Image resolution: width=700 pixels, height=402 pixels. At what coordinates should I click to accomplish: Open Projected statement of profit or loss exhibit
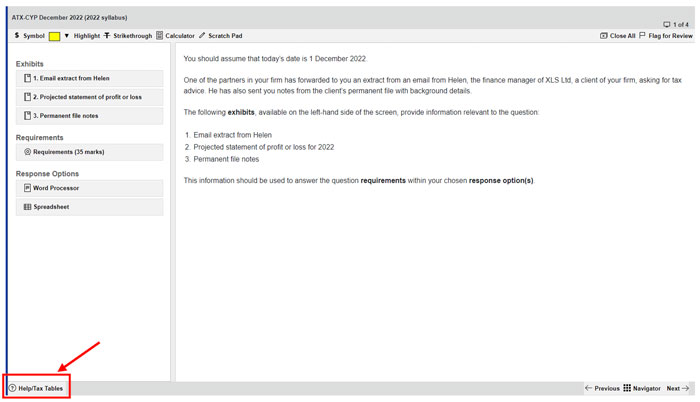coord(89,97)
